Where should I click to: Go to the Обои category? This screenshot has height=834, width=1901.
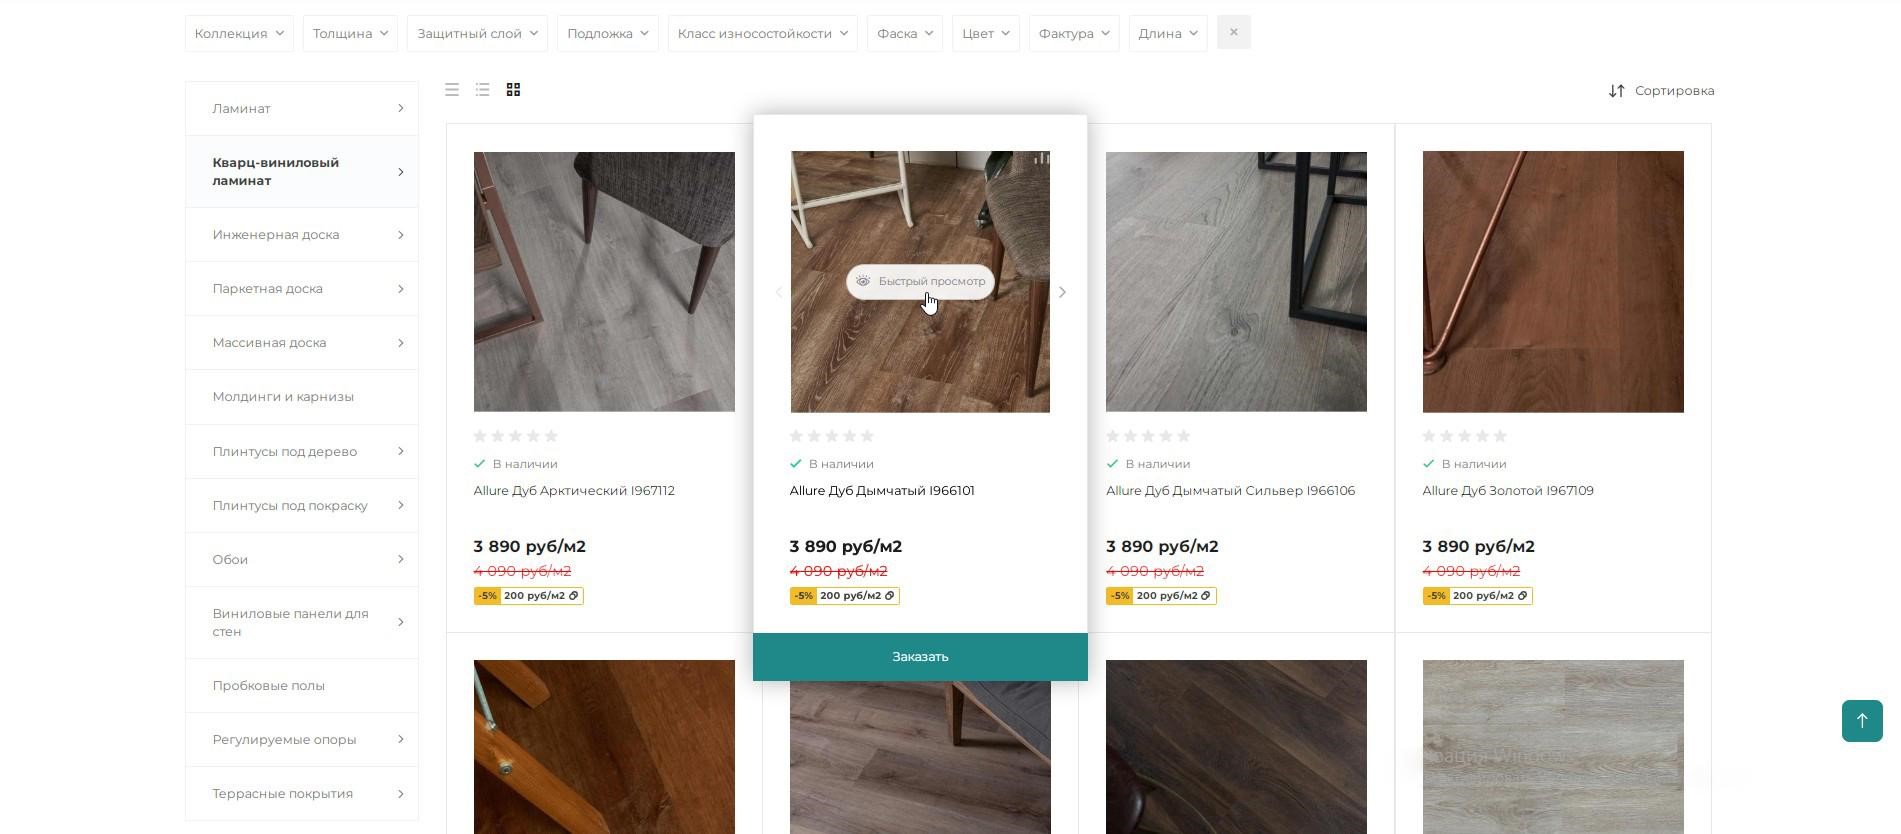(230, 560)
